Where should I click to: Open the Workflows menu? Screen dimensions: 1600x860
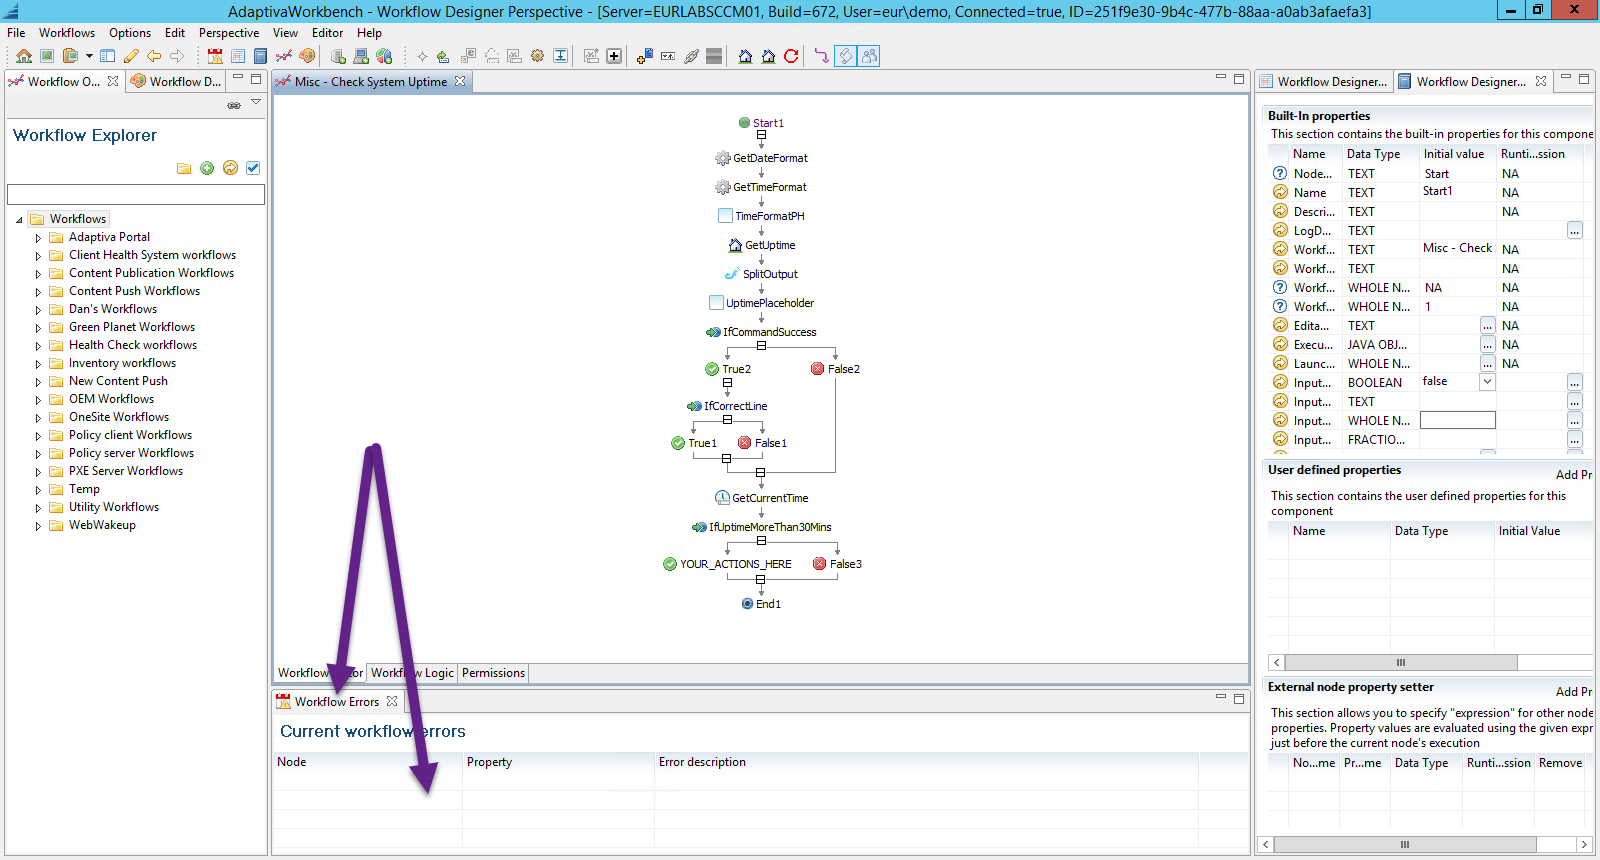coord(67,33)
